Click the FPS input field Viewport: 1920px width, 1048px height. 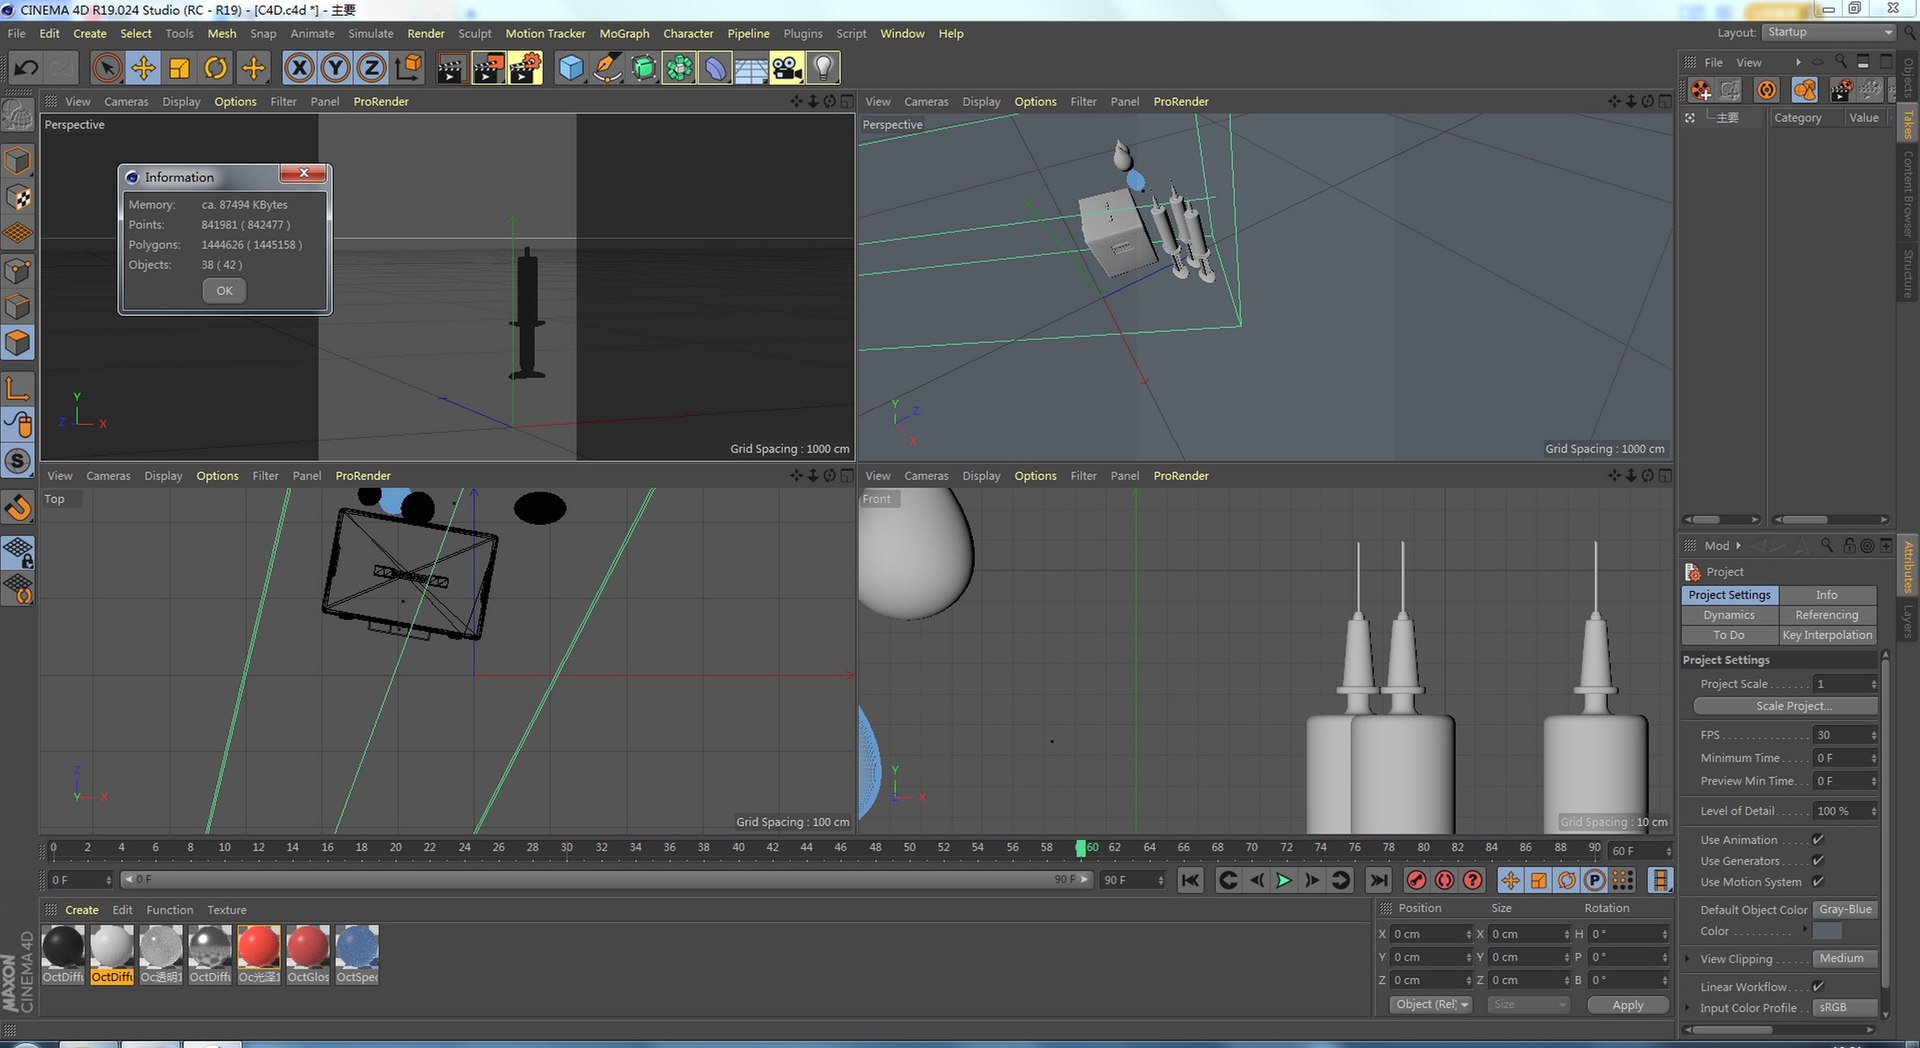click(x=1845, y=735)
